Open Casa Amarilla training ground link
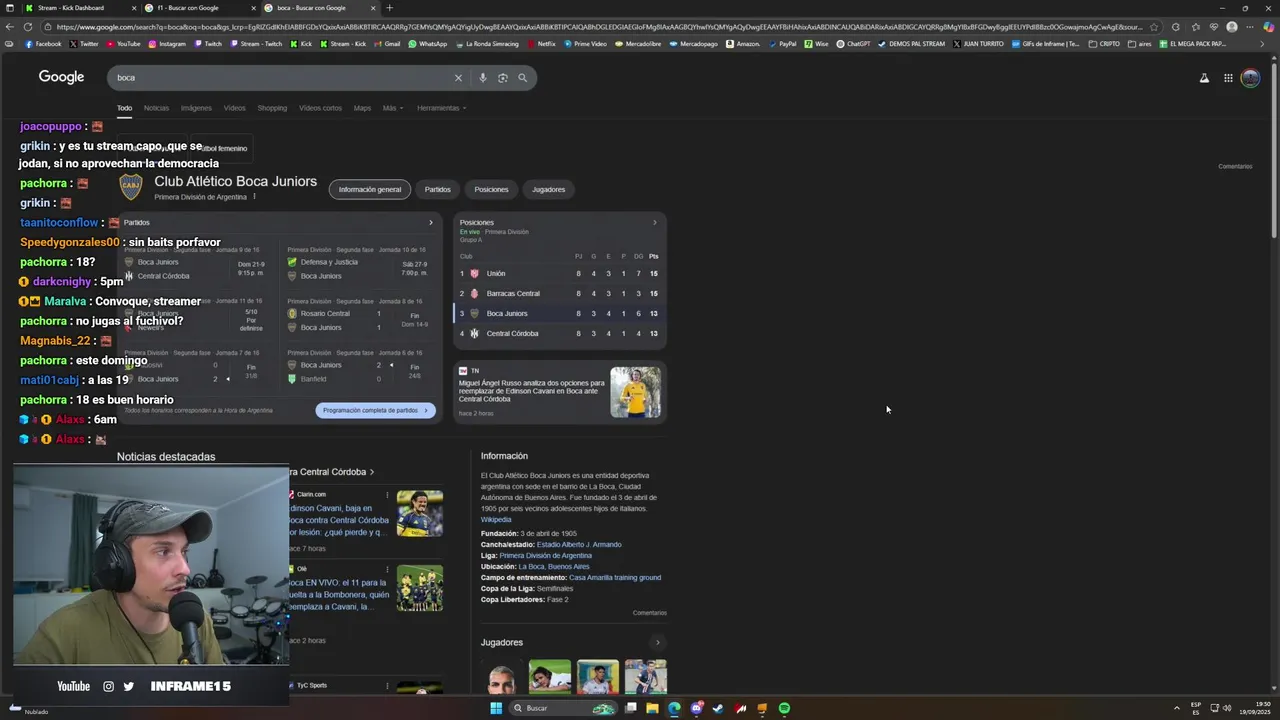The height and width of the screenshot is (720, 1280). [615, 578]
